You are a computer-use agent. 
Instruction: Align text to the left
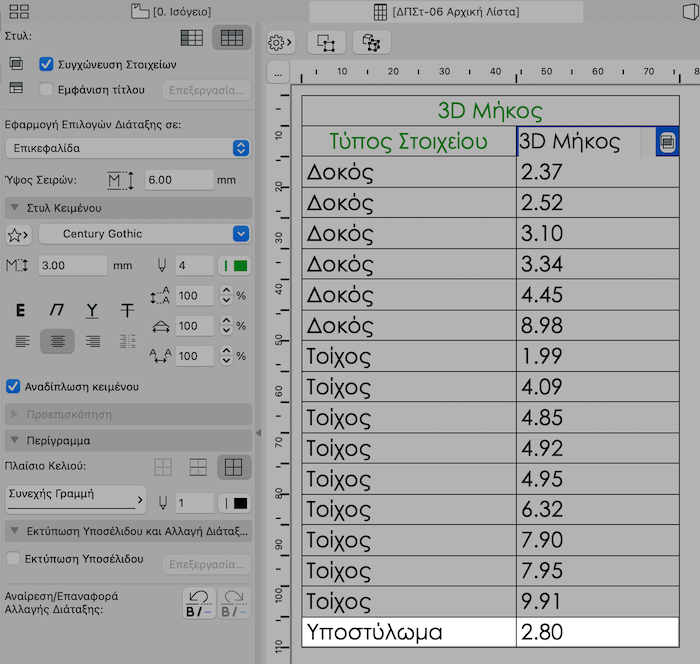(x=22, y=341)
